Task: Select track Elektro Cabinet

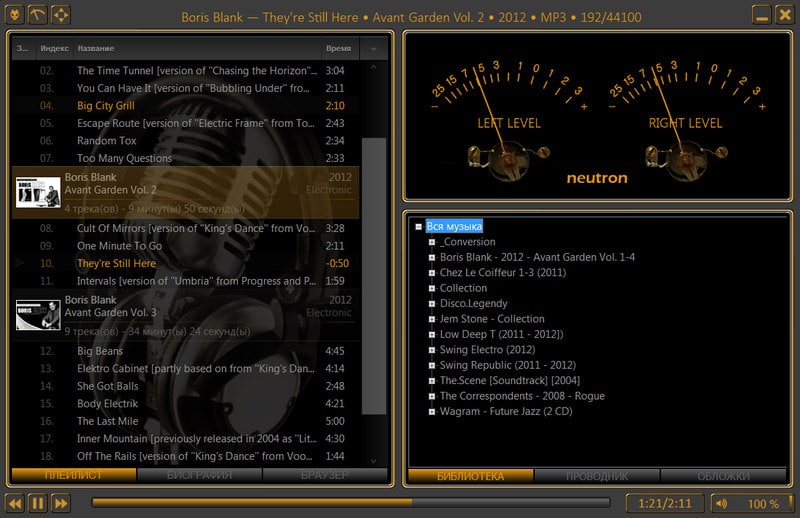Action: pyautogui.click(x=186, y=368)
